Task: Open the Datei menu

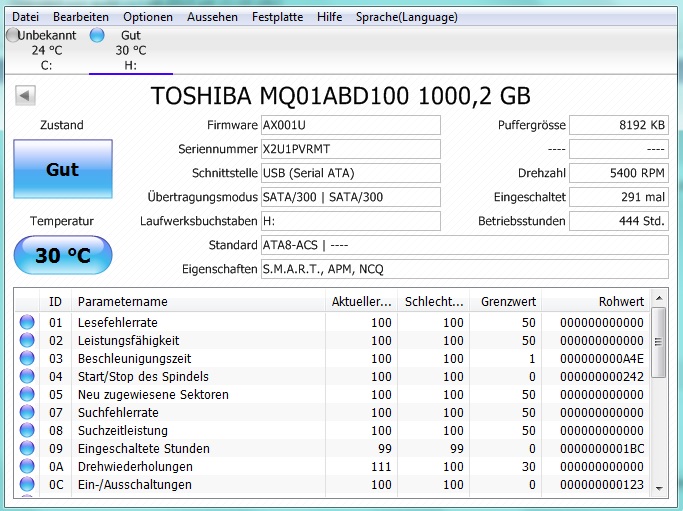Action: (25, 17)
